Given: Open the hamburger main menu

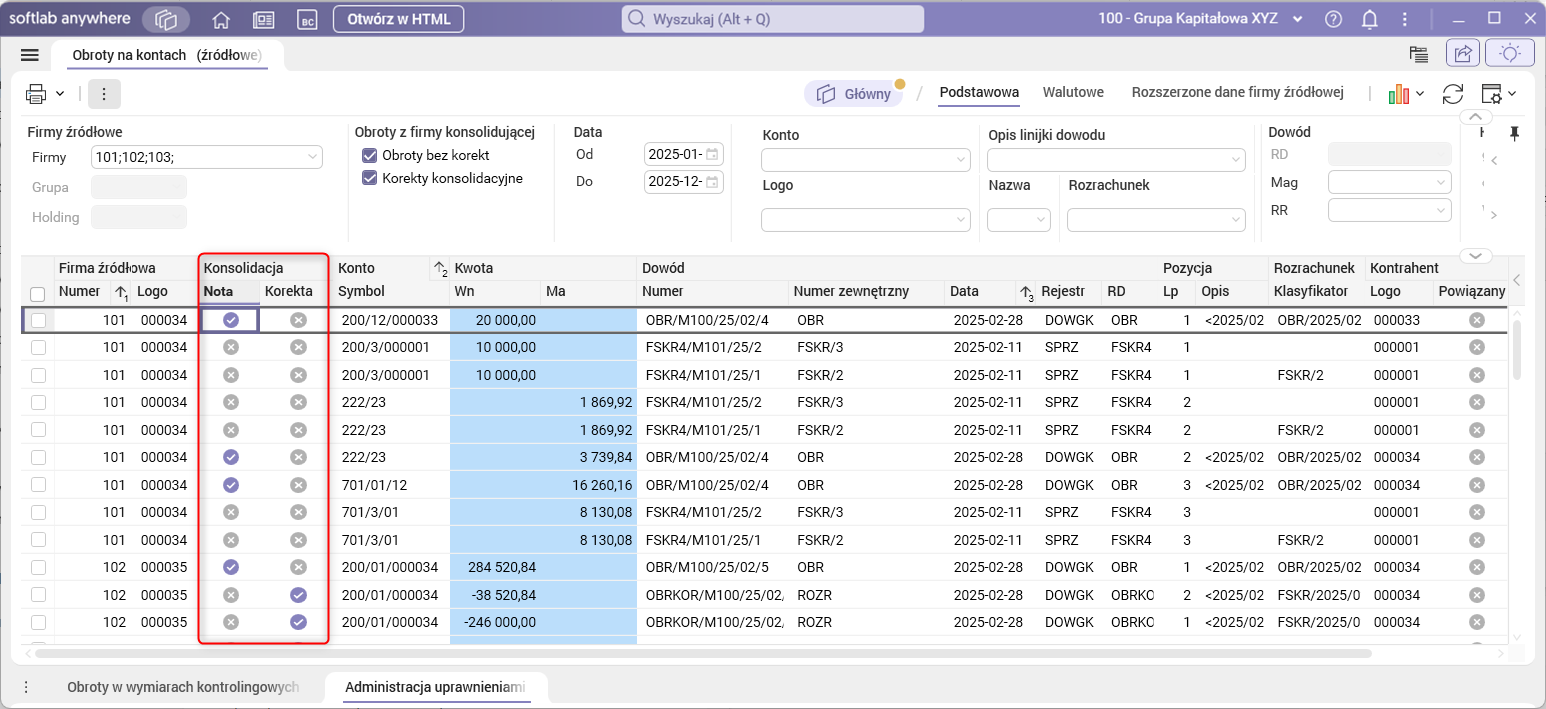Looking at the screenshot, I should click(29, 55).
